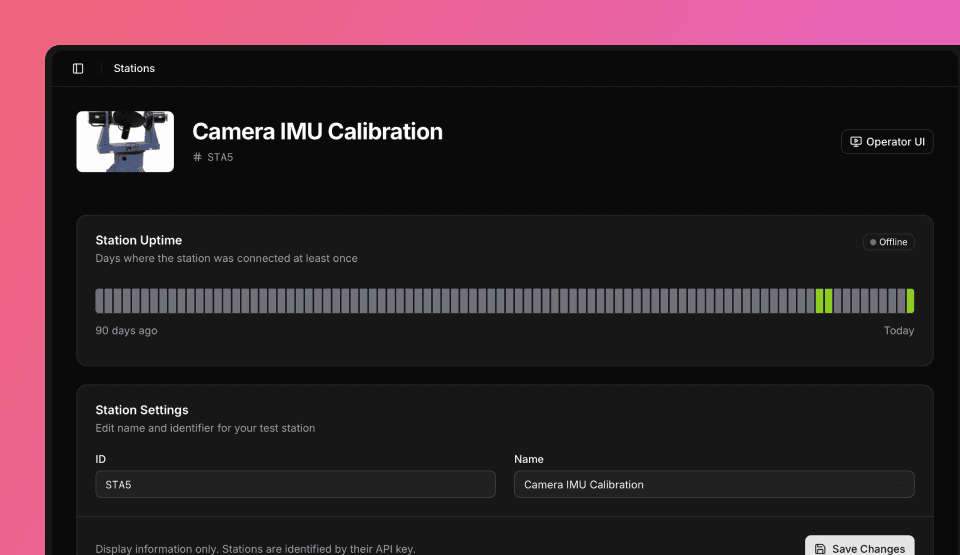This screenshot has height=555, width=960.
Task: Open the Stations breadcrumb
Action: 134,69
